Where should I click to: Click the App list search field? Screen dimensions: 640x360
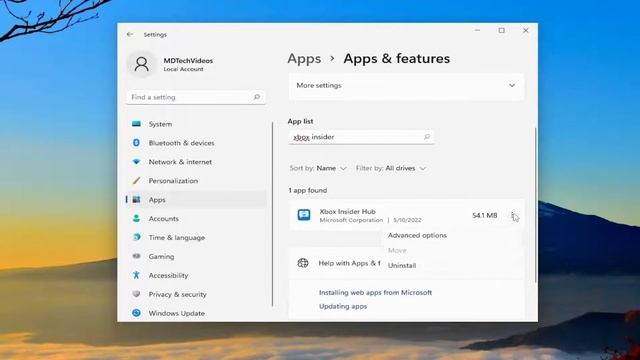[x=361, y=137]
